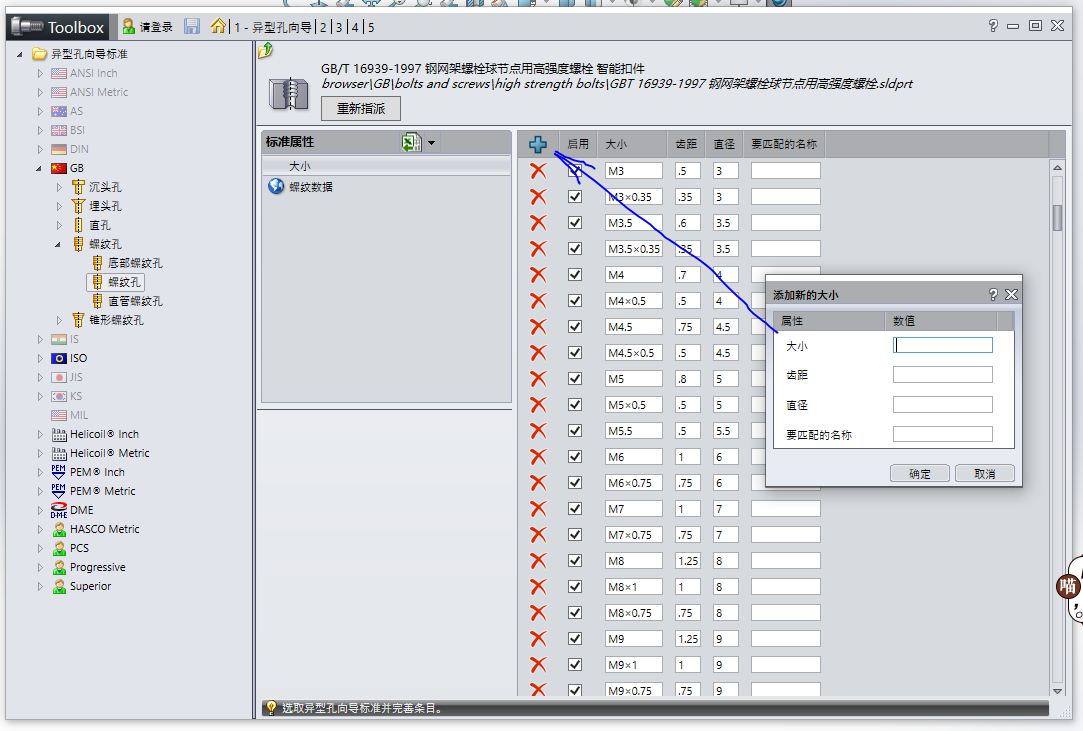Go to Toolbox home icon
This screenshot has width=1083, height=731.
point(218,26)
